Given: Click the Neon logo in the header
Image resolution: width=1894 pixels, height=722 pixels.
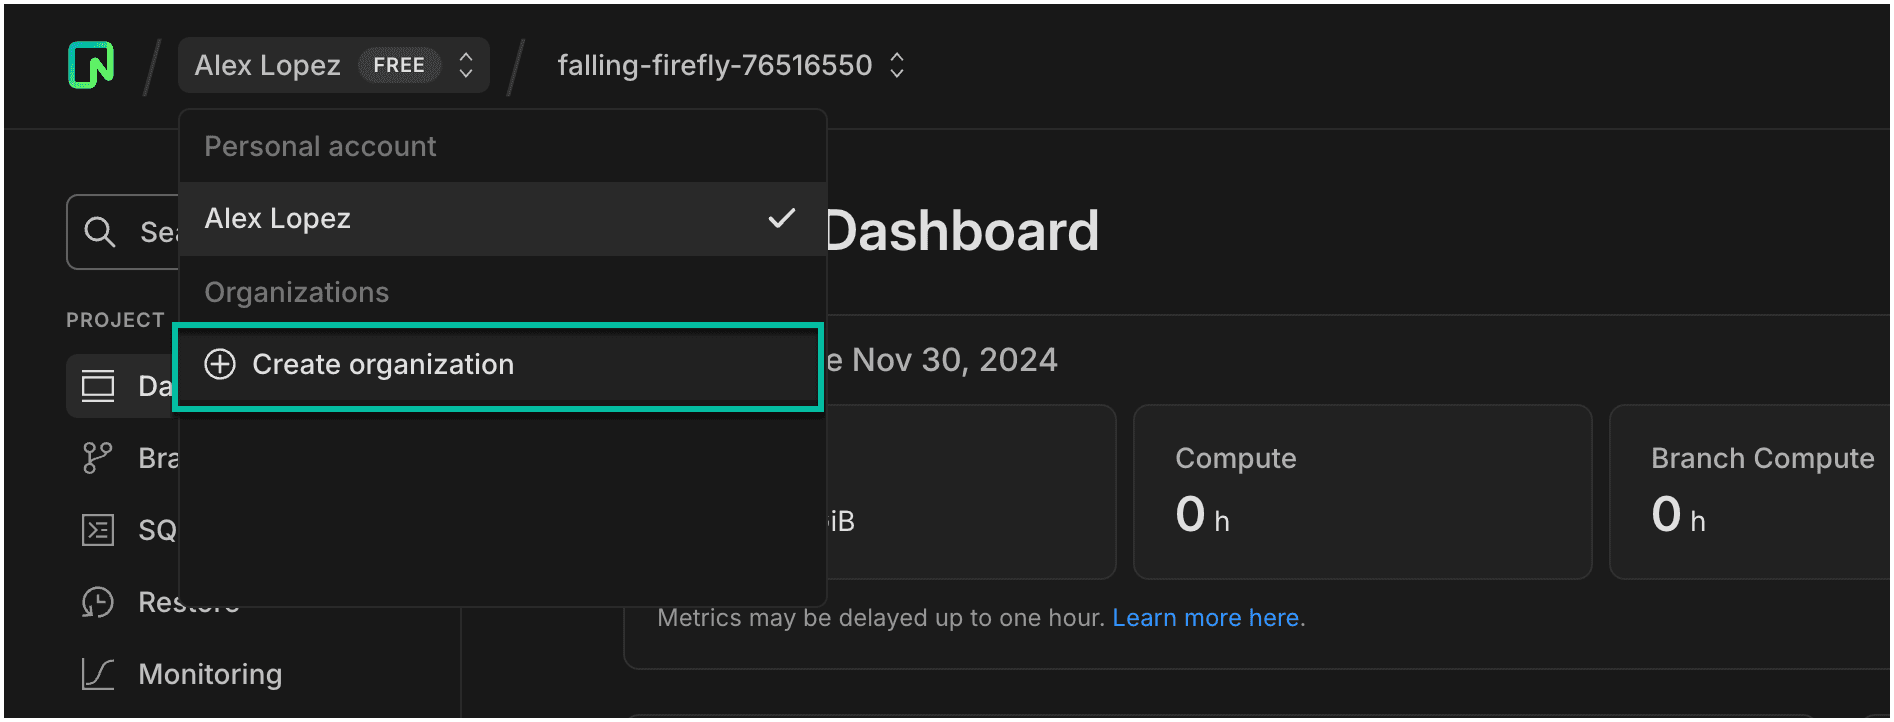Looking at the screenshot, I should tap(91, 65).
